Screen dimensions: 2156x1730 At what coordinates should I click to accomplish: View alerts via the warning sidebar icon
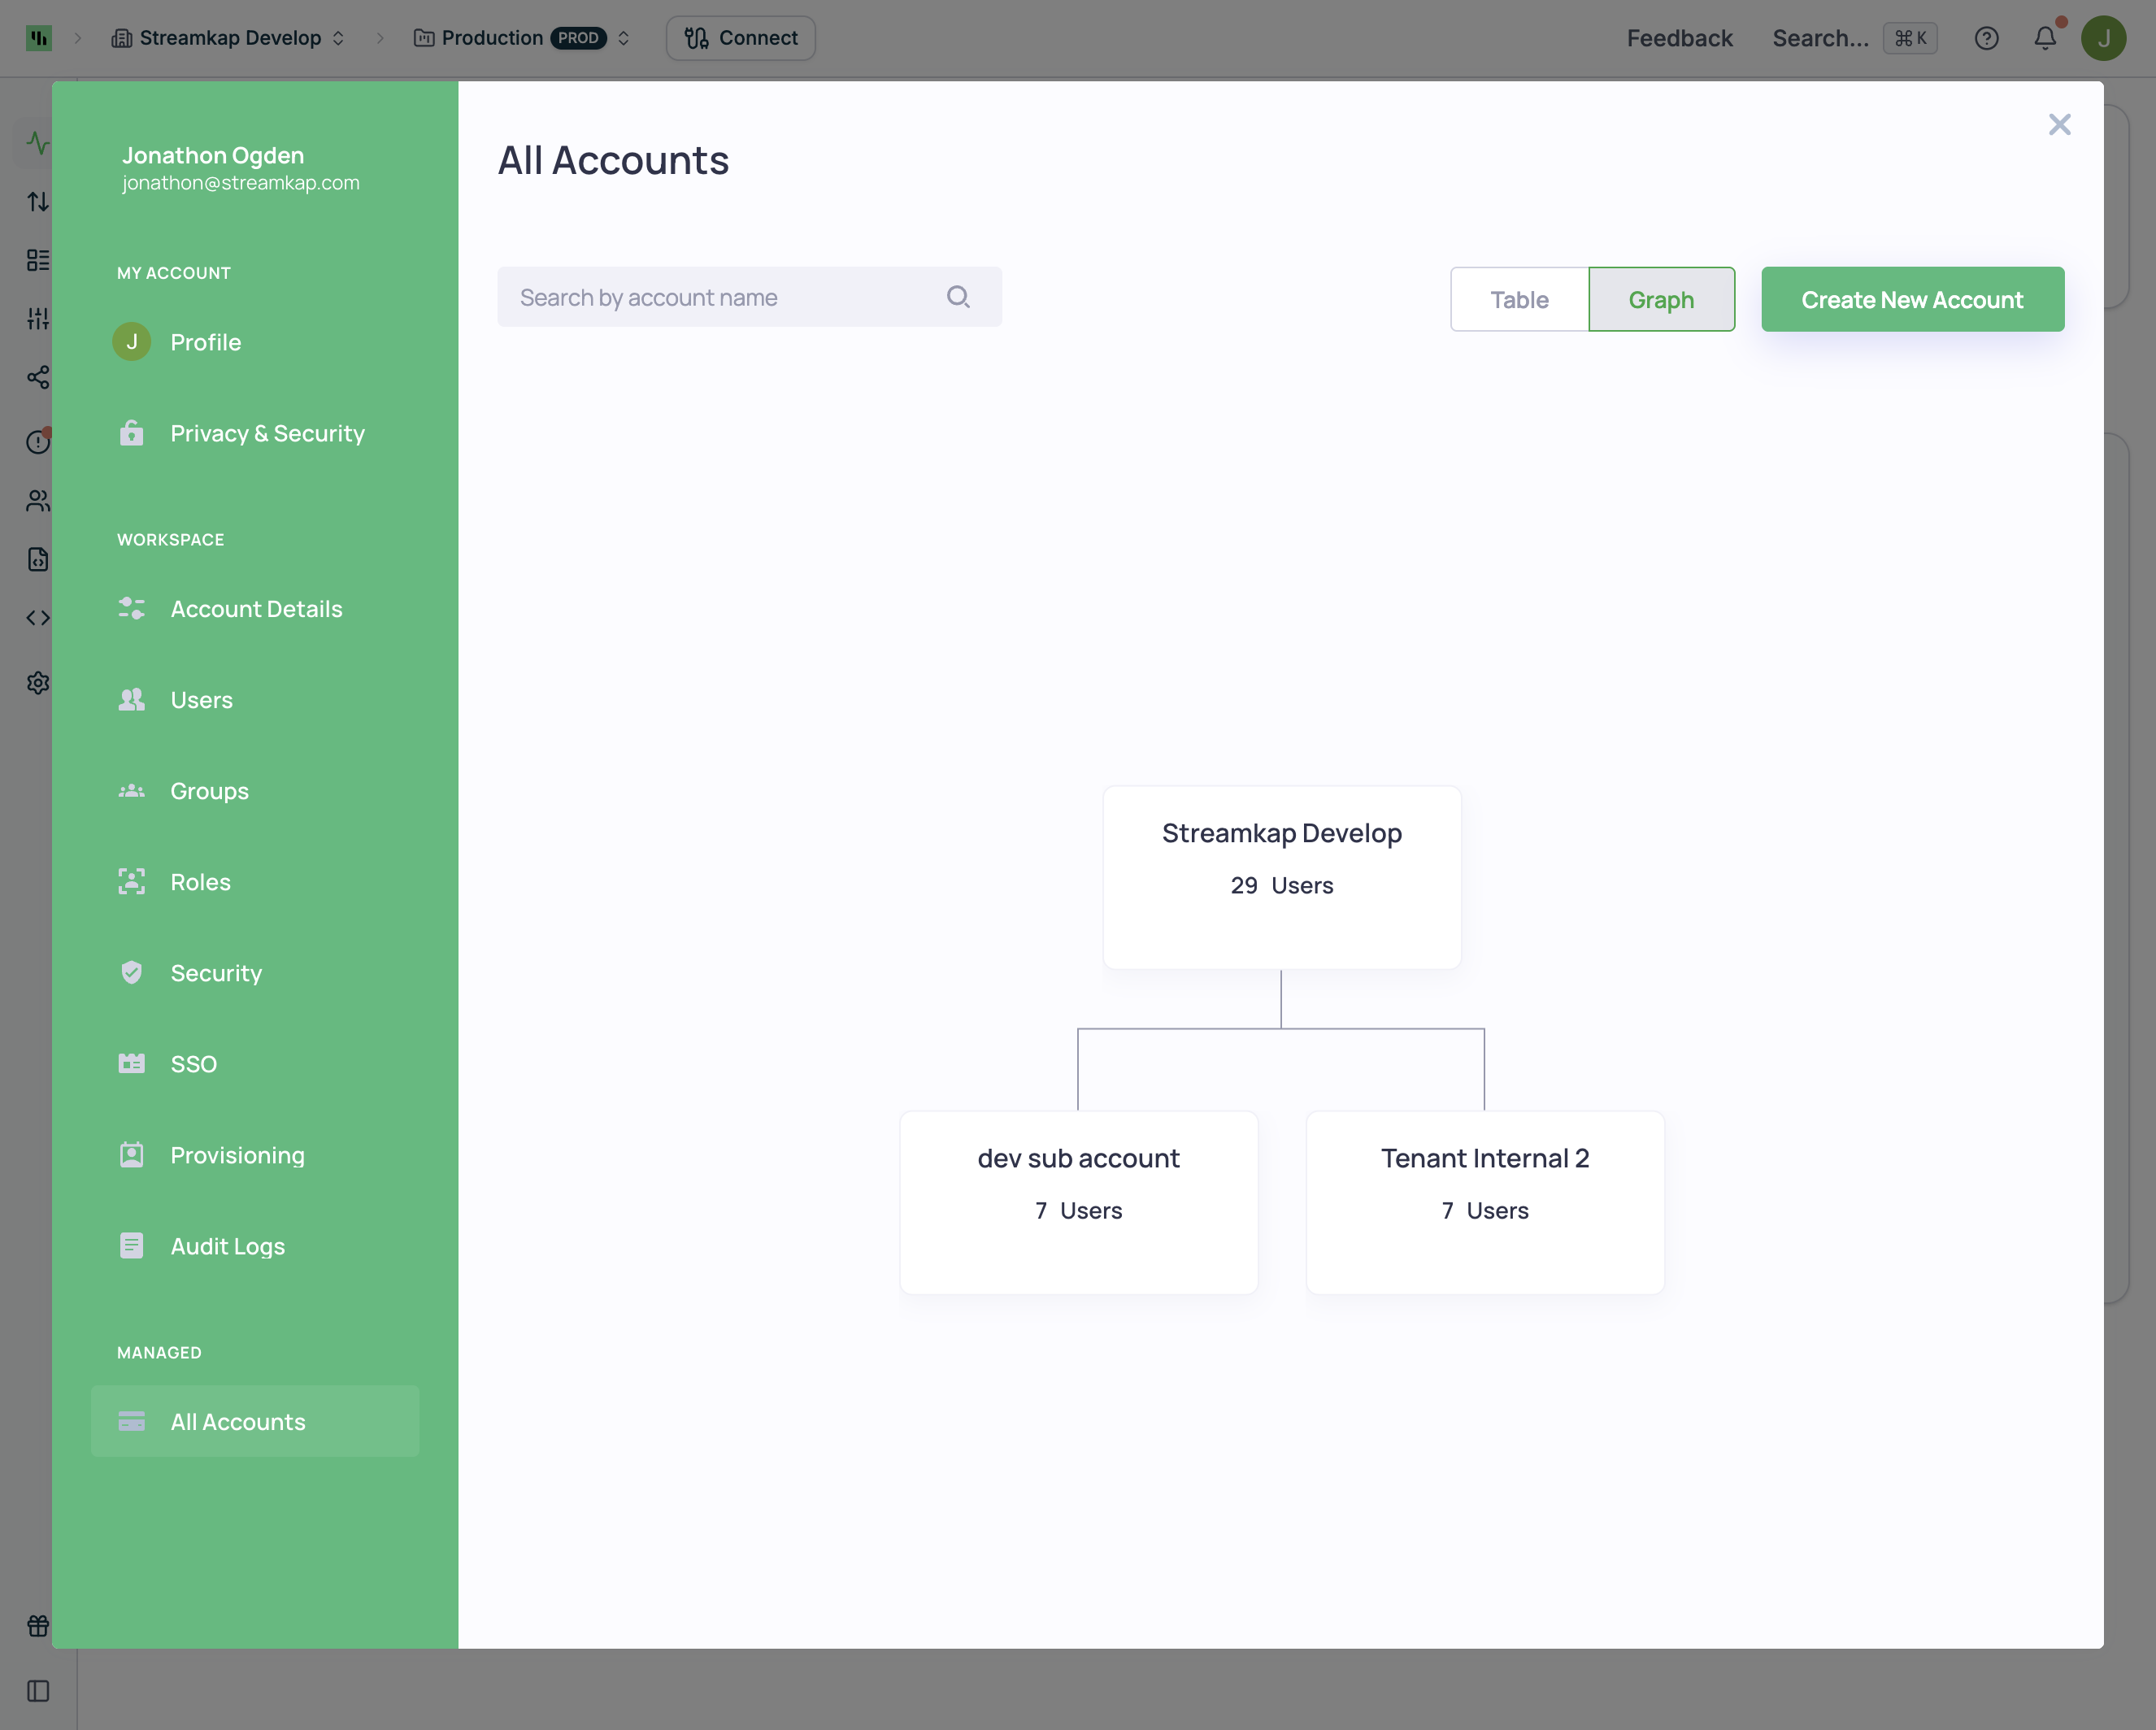(x=38, y=441)
